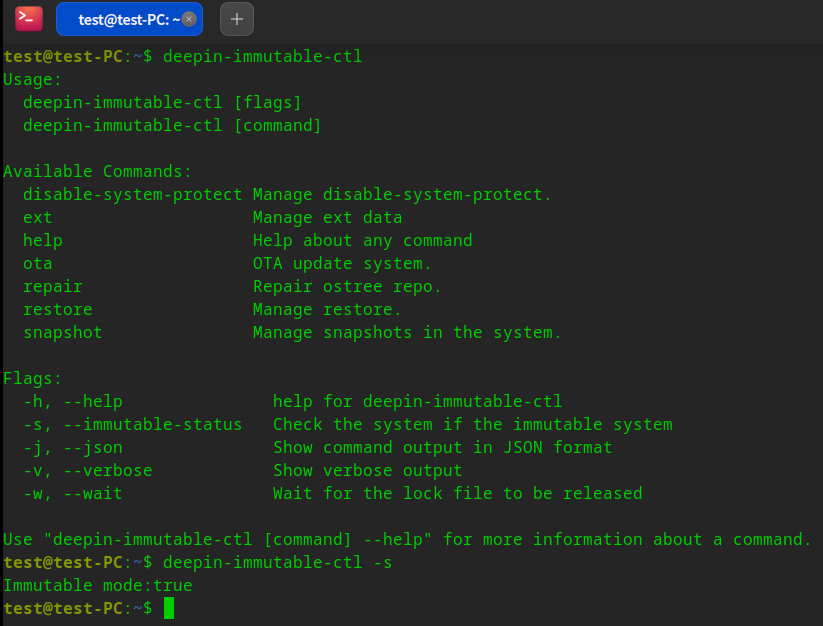Click the terminal app icon
Screen dimensions: 823x626
click(x=29, y=18)
